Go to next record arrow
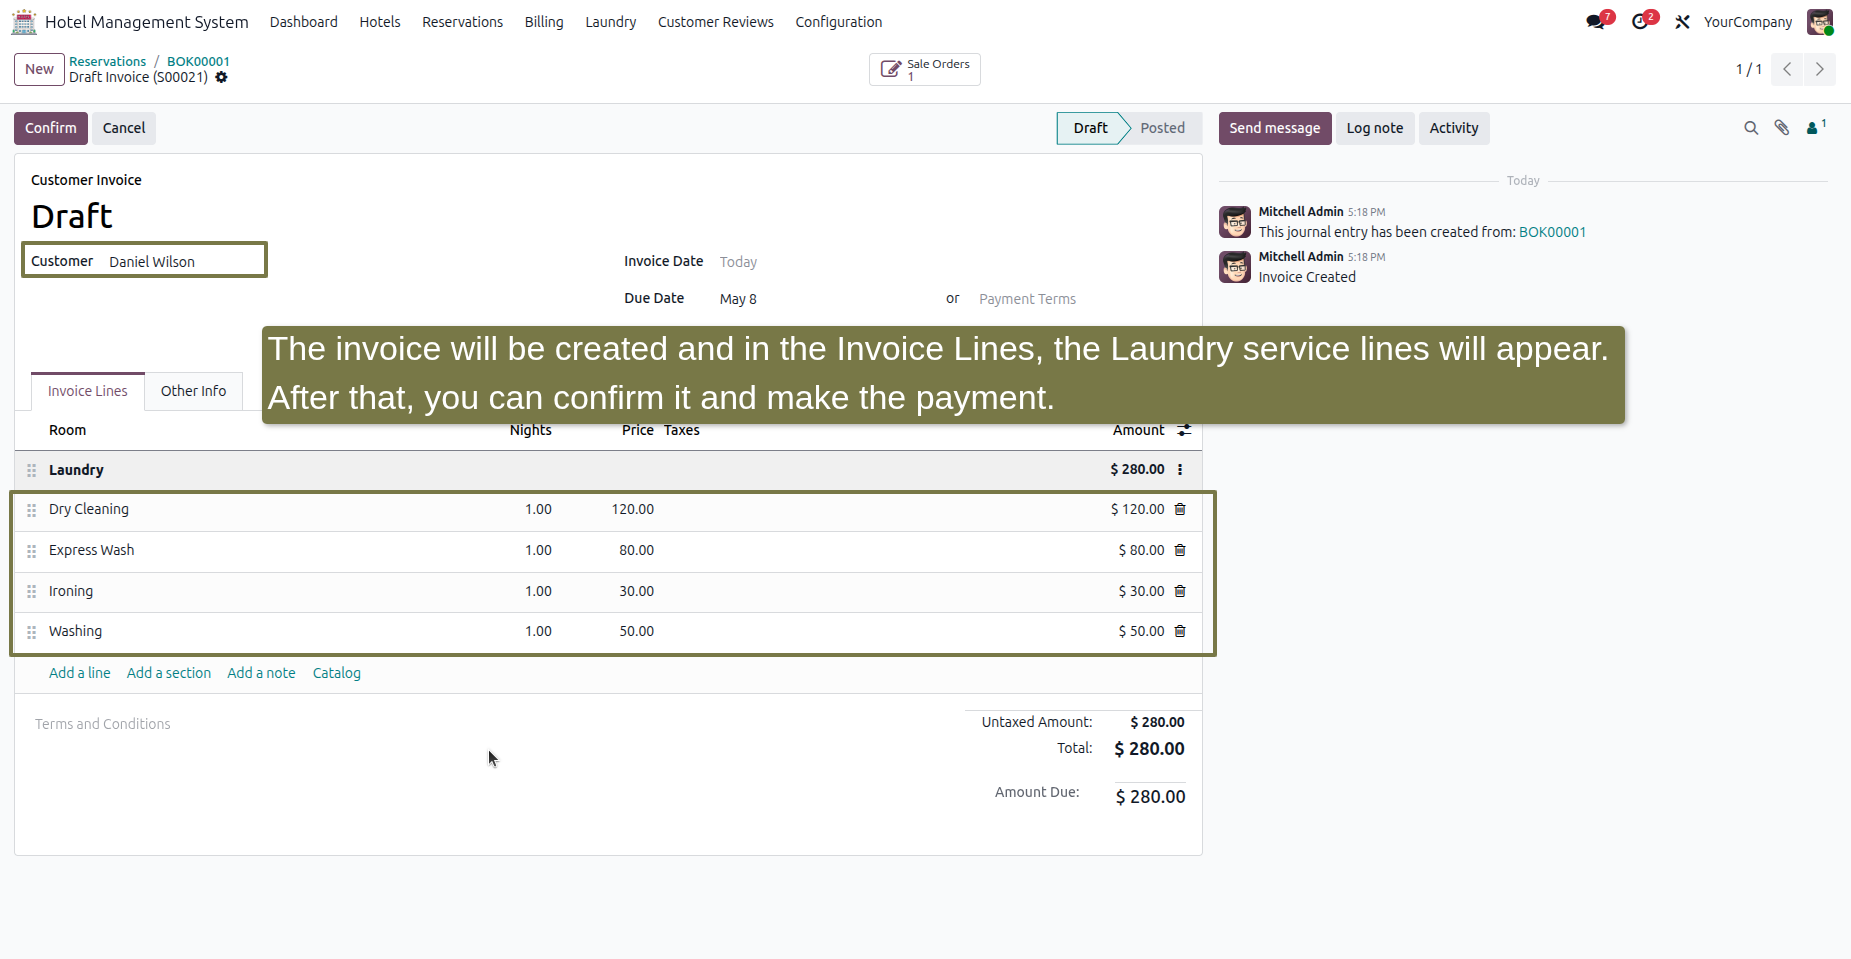This screenshot has width=1851, height=959. (1820, 69)
